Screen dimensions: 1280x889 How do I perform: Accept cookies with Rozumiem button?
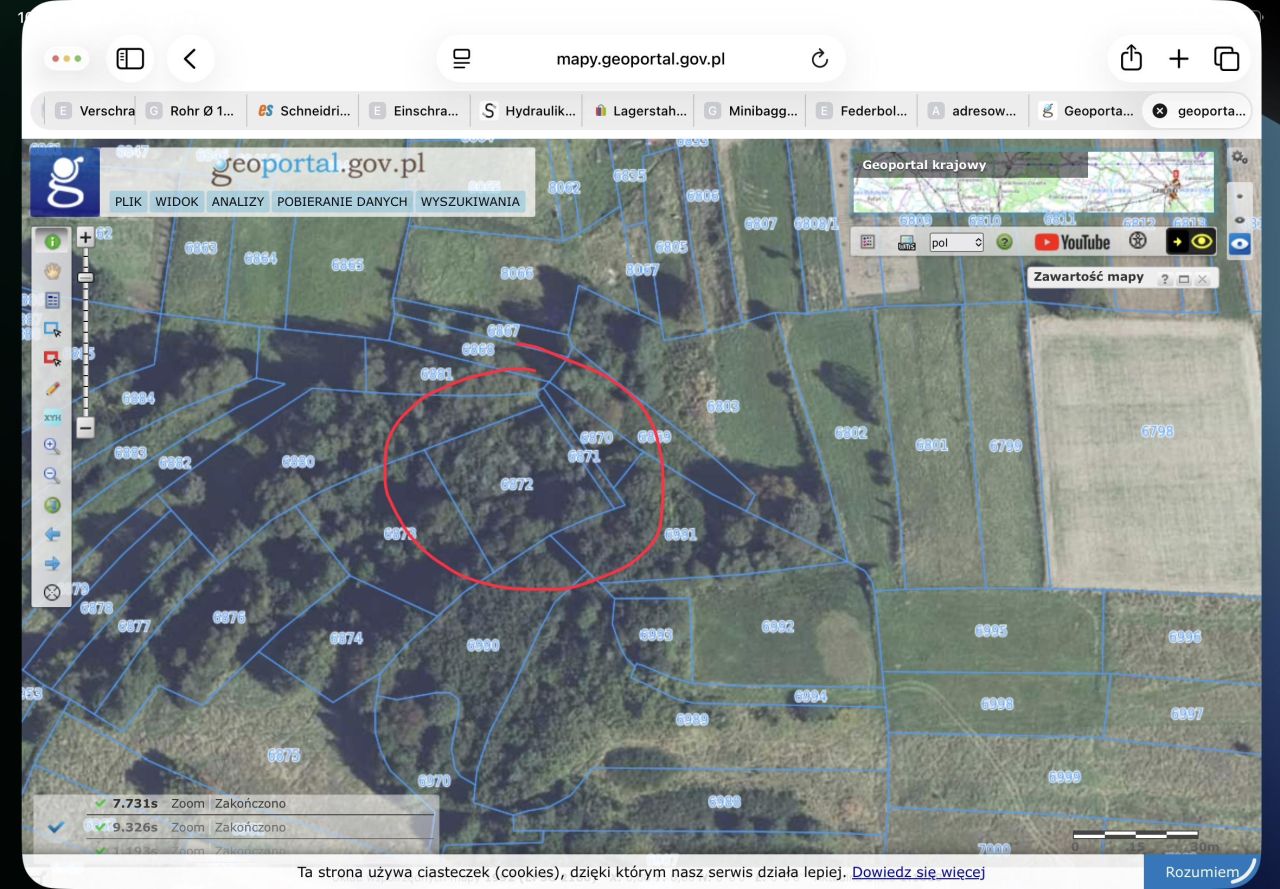1203,872
